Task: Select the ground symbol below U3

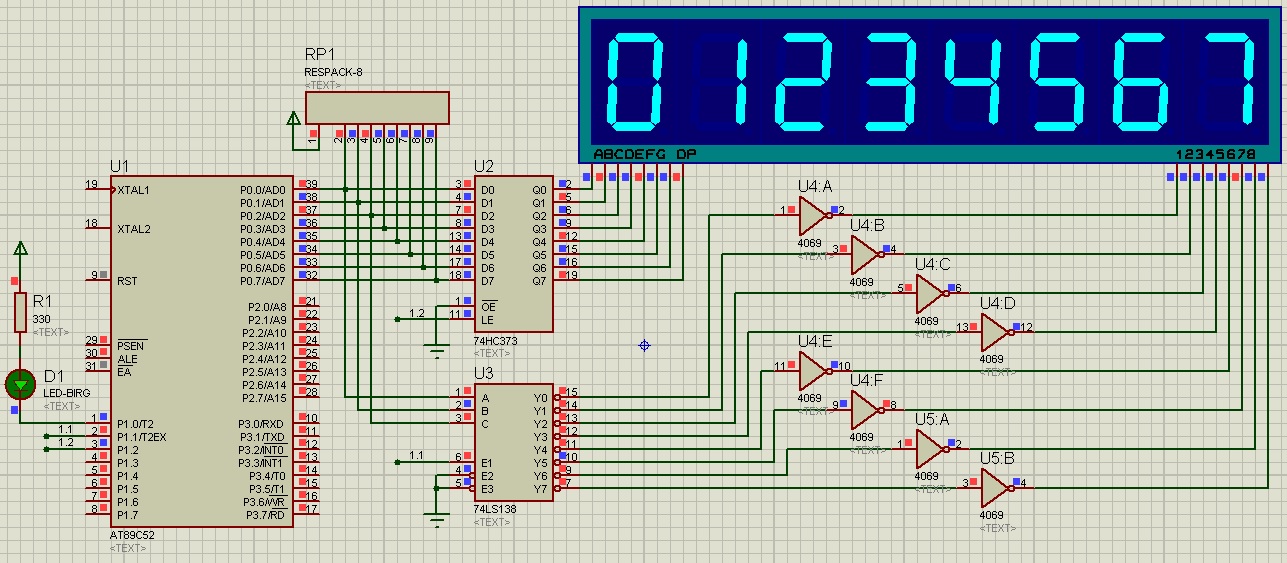Action: 436,519
